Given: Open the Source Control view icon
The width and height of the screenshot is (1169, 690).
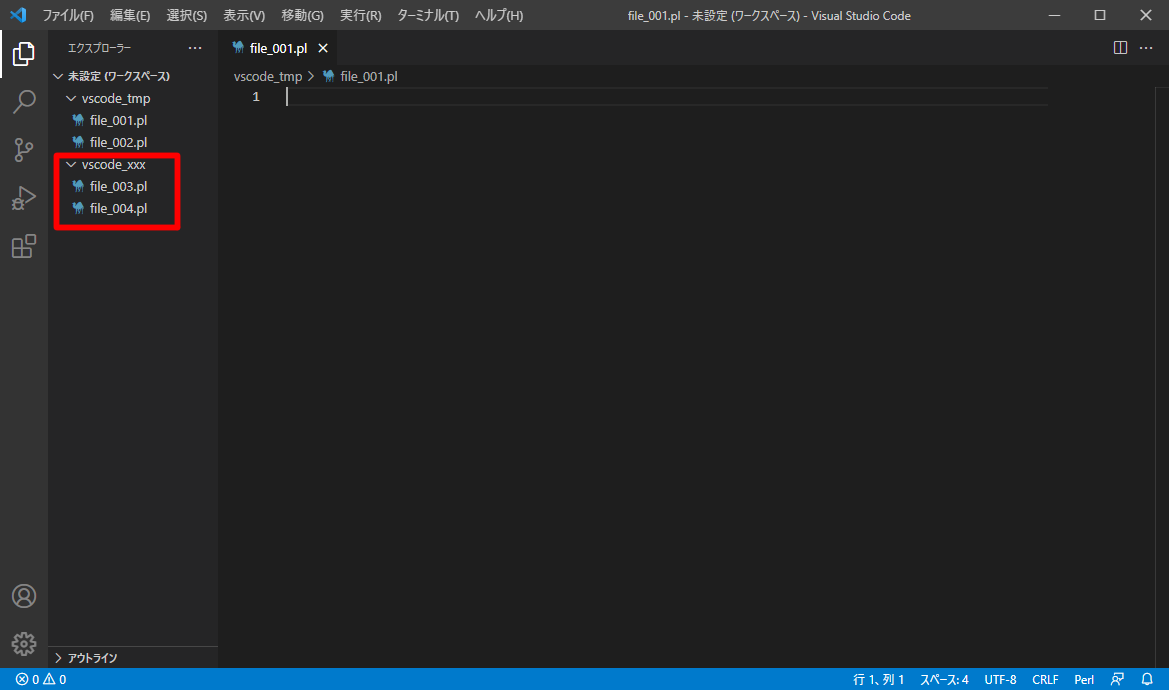Looking at the screenshot, I should 23,150.
